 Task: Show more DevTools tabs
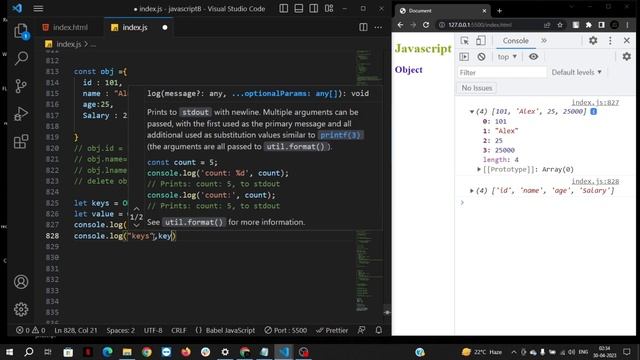[x=544, y=40]
